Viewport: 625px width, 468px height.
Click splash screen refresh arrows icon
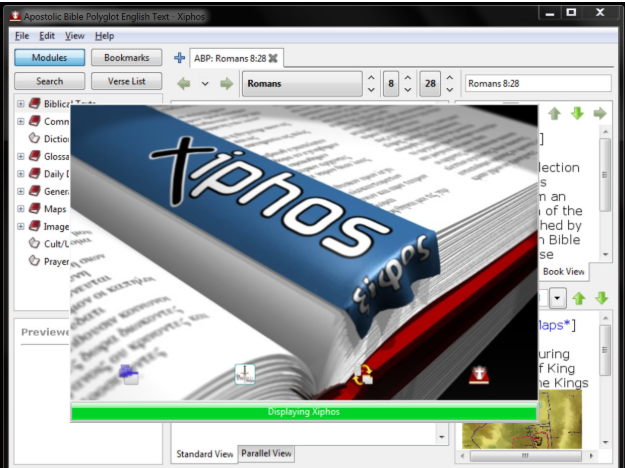(363, 375)
